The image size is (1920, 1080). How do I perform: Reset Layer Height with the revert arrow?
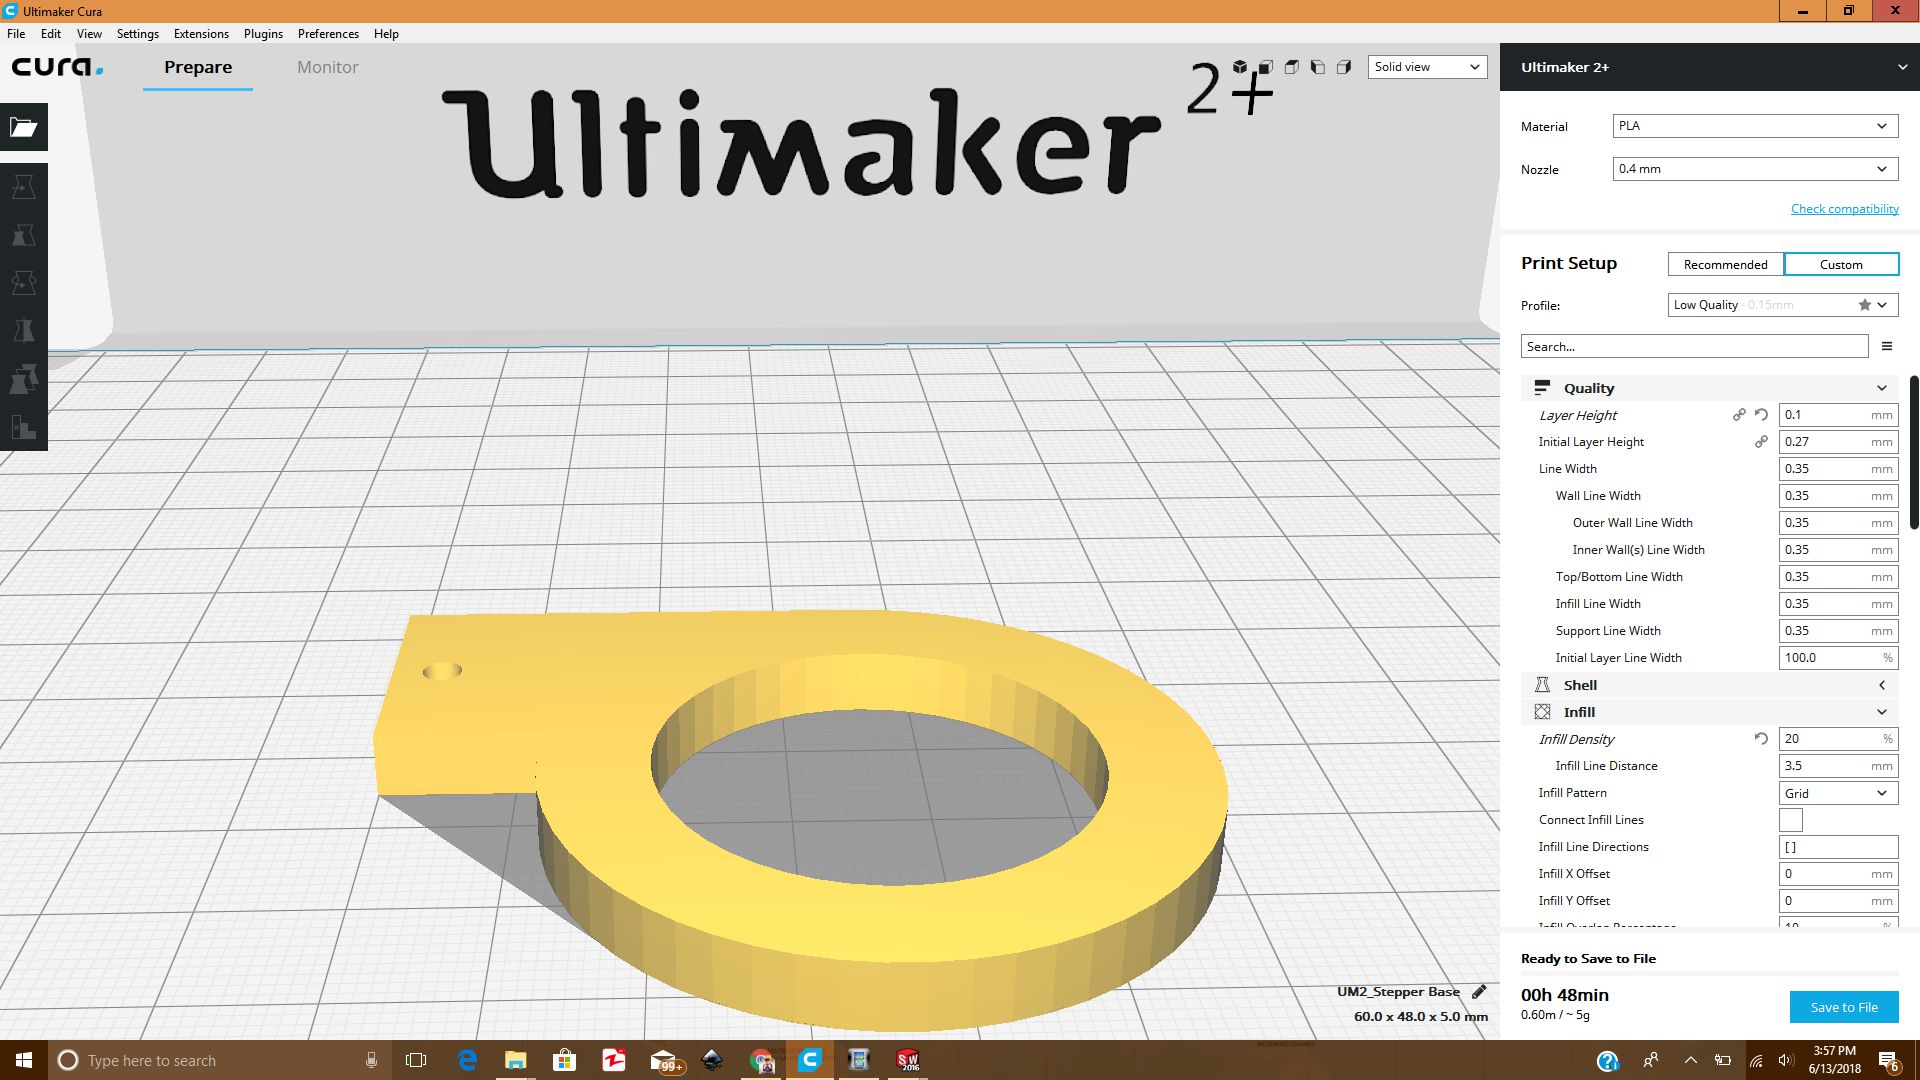(x=1761, y=415)
